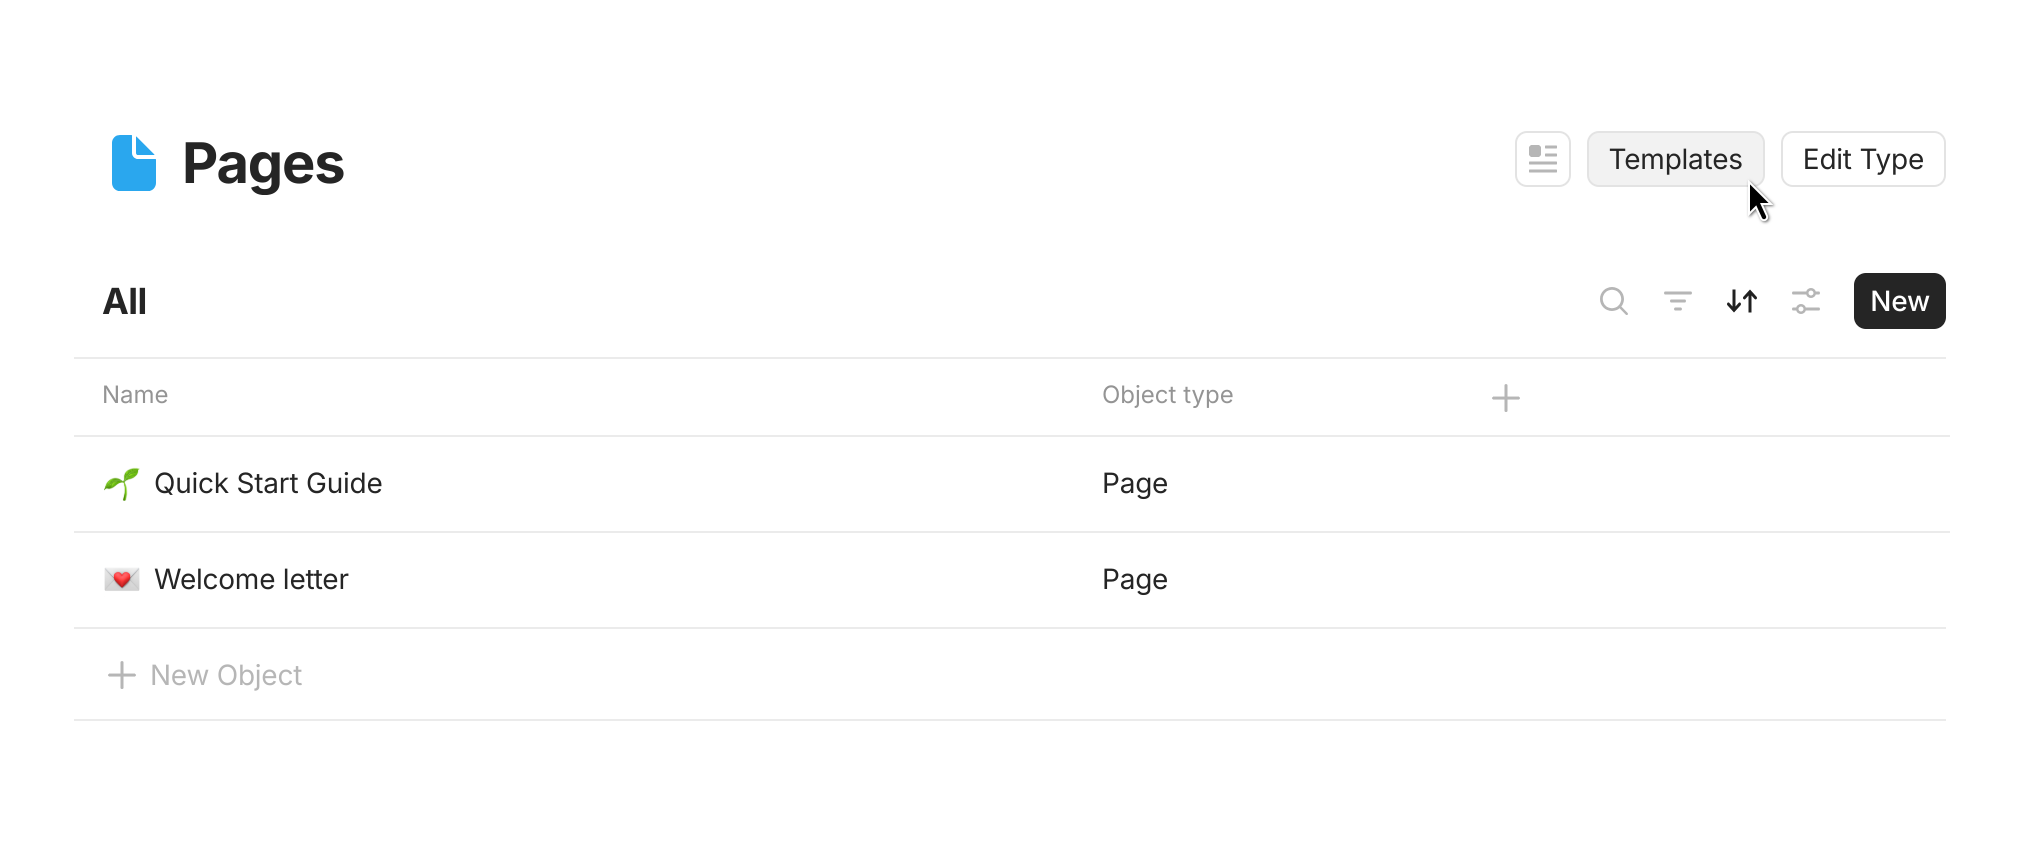Click the seedling icon of Quick Start Guide
The image size is (2030, 848).
(122, 484)
